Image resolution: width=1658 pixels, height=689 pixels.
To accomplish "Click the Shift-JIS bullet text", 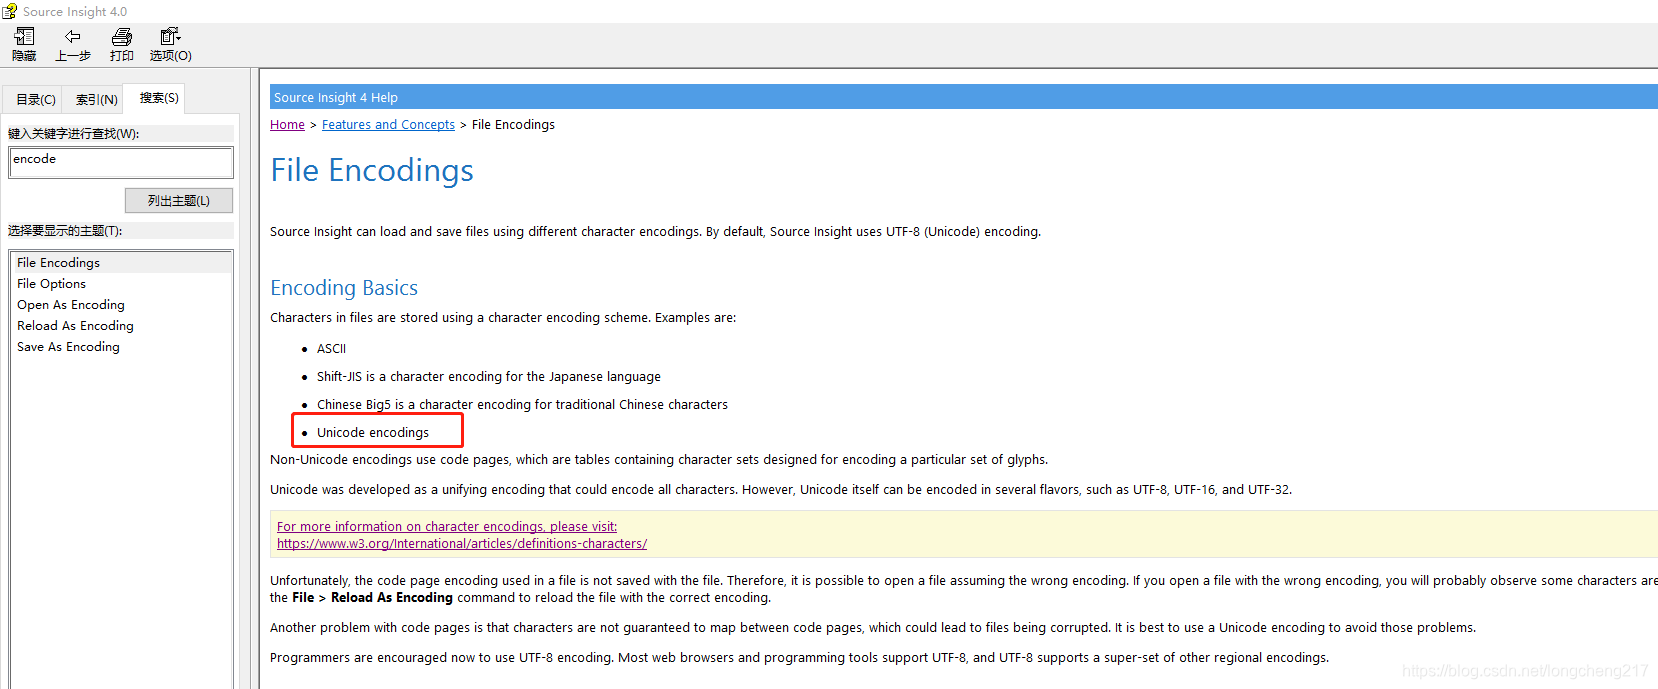I will pos(489,376).
